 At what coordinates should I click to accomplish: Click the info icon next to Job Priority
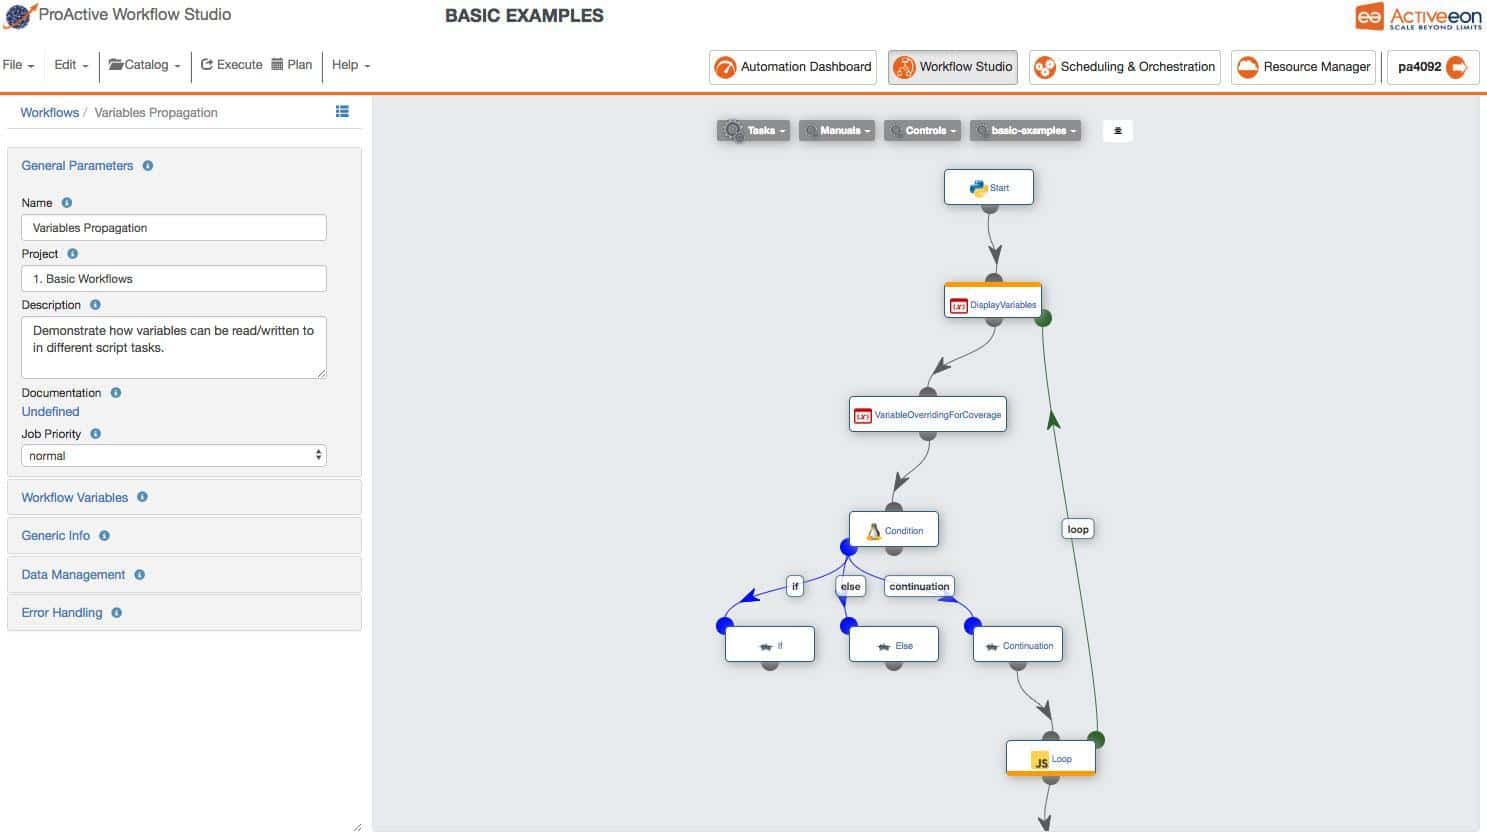(96, 434)
